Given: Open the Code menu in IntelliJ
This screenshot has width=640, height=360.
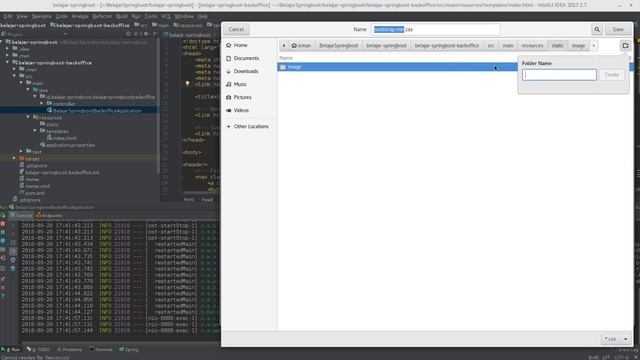Looking at the screenshot, I should [x=61, y=16].
